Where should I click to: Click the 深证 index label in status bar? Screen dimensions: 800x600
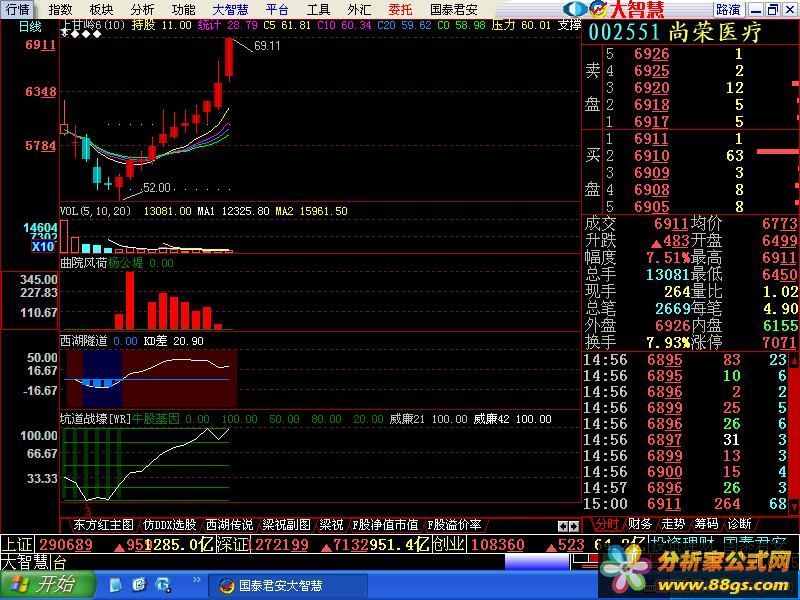tap(233, 544)
